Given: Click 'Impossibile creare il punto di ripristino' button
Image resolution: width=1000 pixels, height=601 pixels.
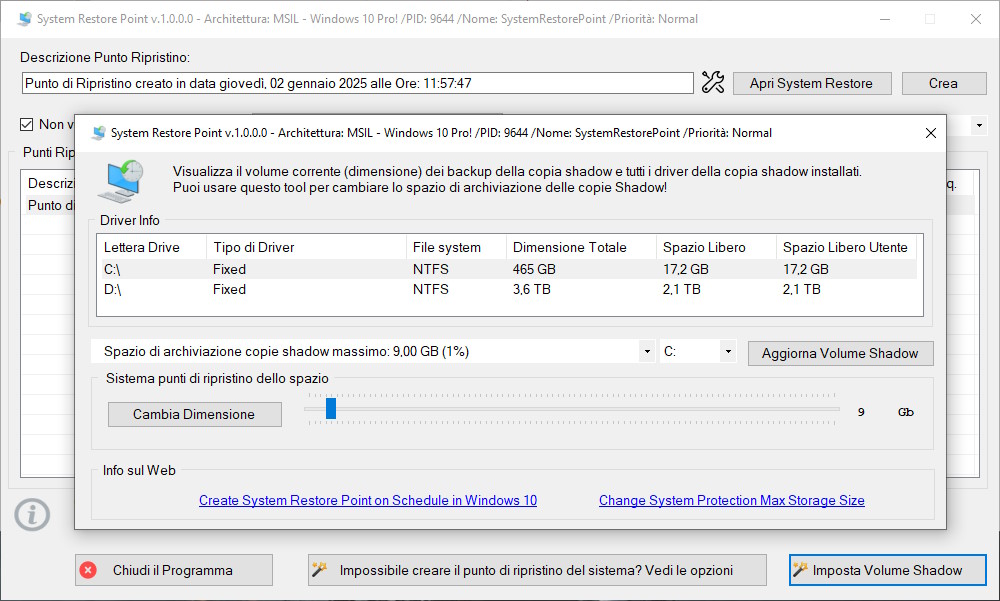Looking at the screenshot, I should coord(537,570).
